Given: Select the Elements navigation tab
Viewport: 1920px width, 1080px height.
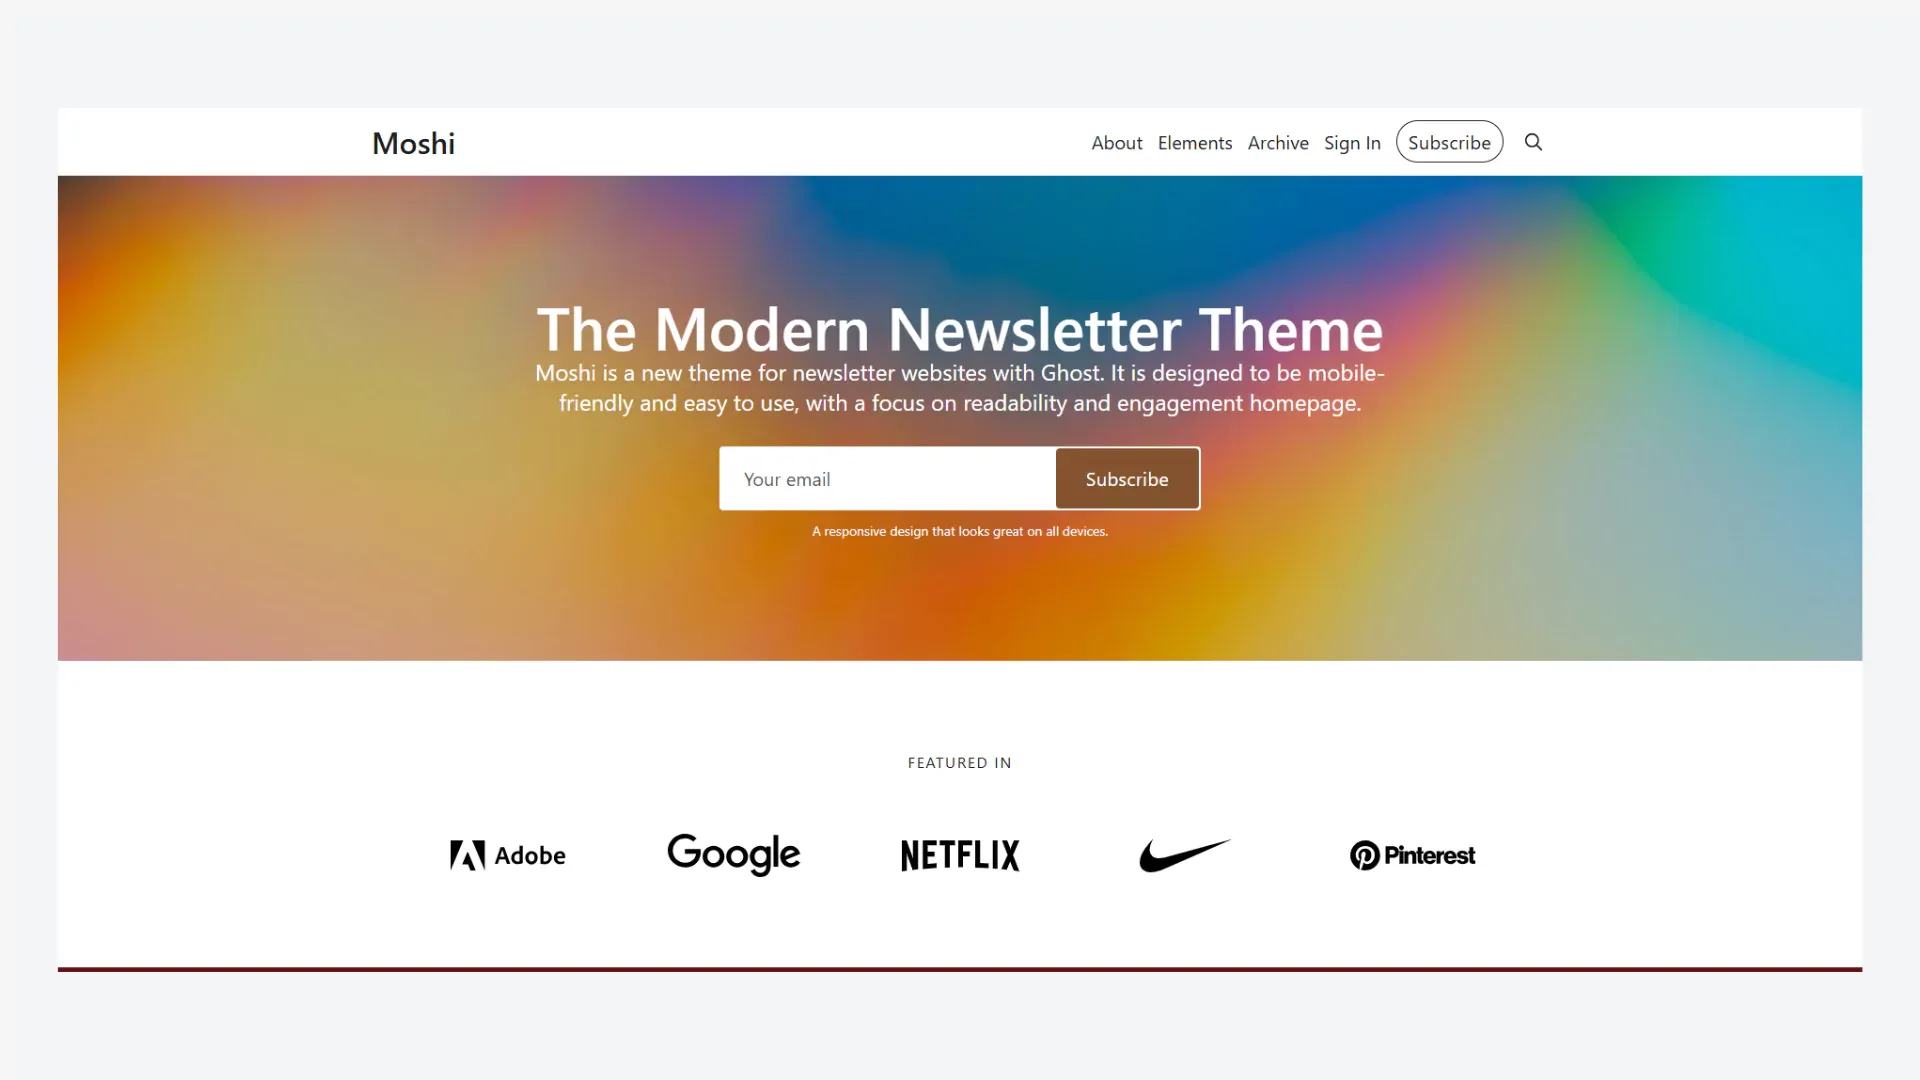Looking at the screenshot, I should (x=1195, y=141).
